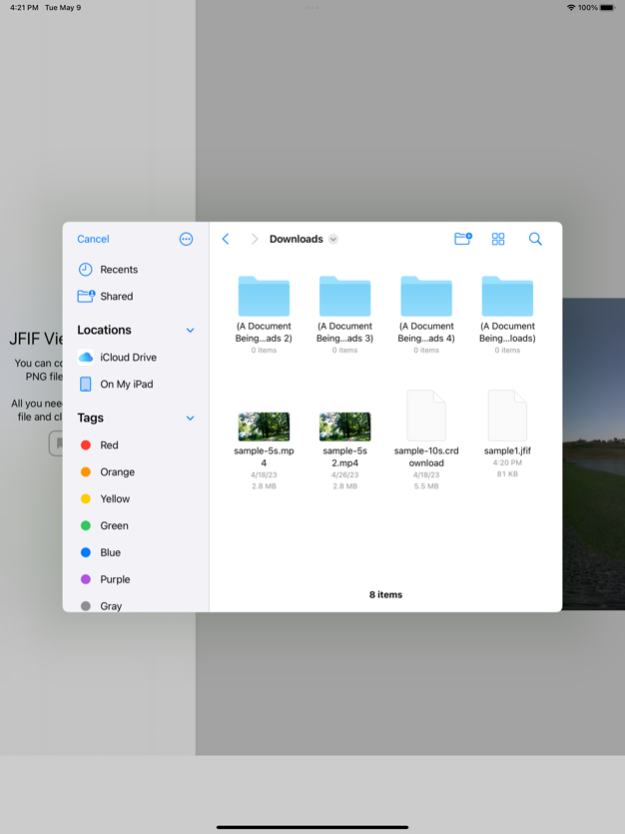The image size is (625, 834).
Task: Filter by the Green tag
Action: pyautogui.click(x=136, y=526)
